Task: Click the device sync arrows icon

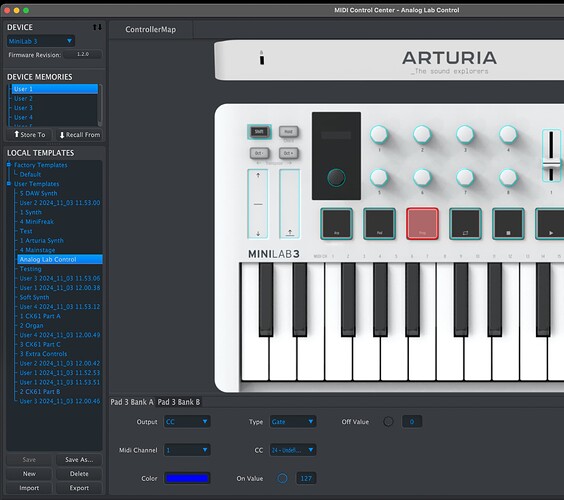Action: [97, 27]
